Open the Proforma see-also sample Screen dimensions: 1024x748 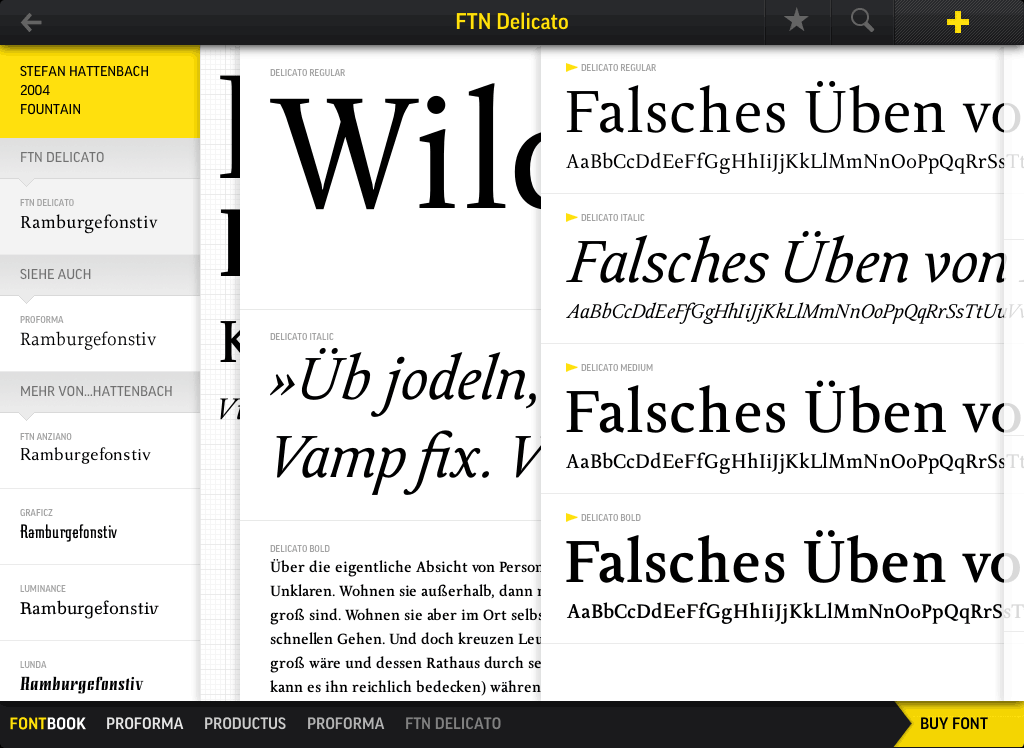[100, 333]
